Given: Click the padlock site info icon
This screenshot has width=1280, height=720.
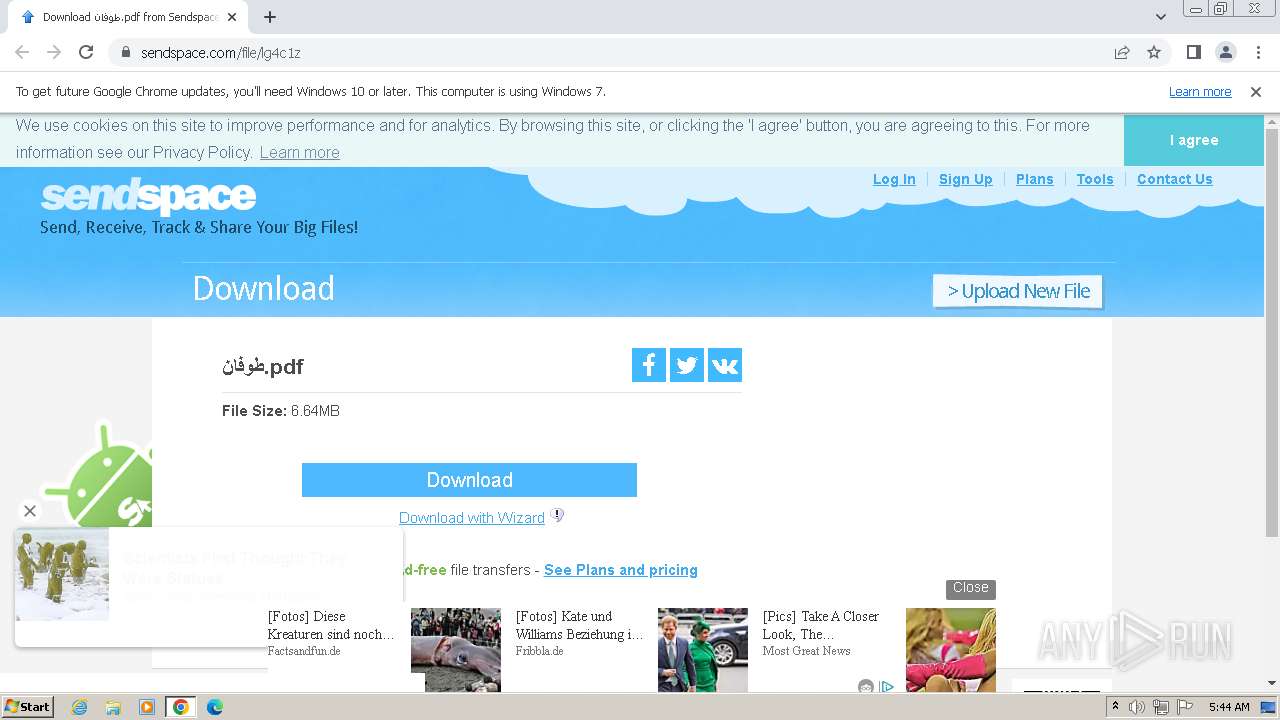Looking at the screenshot, I should point(125,52).
